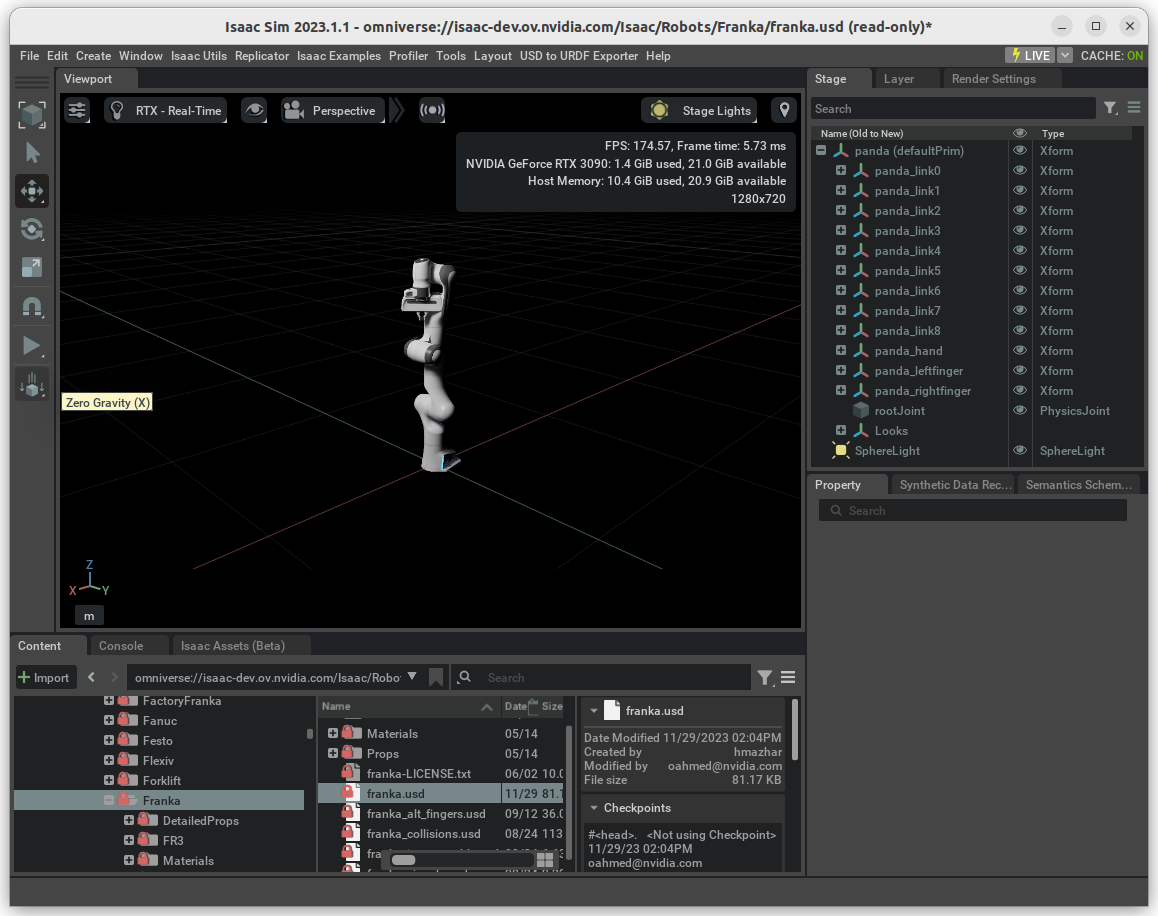The height and width of the screenshot is (916, 1158).
Task: Open the Stage options hamburger menu
Action: coord(1134,109)
